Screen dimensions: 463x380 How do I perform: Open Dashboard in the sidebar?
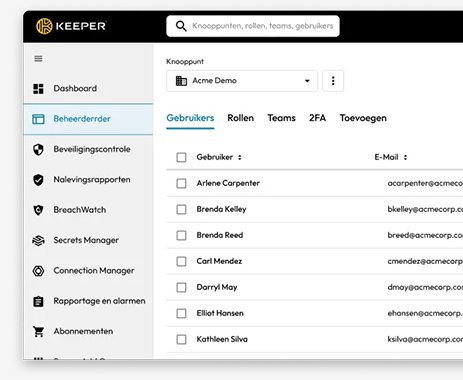pyautogui.click(x=88, y=89)
